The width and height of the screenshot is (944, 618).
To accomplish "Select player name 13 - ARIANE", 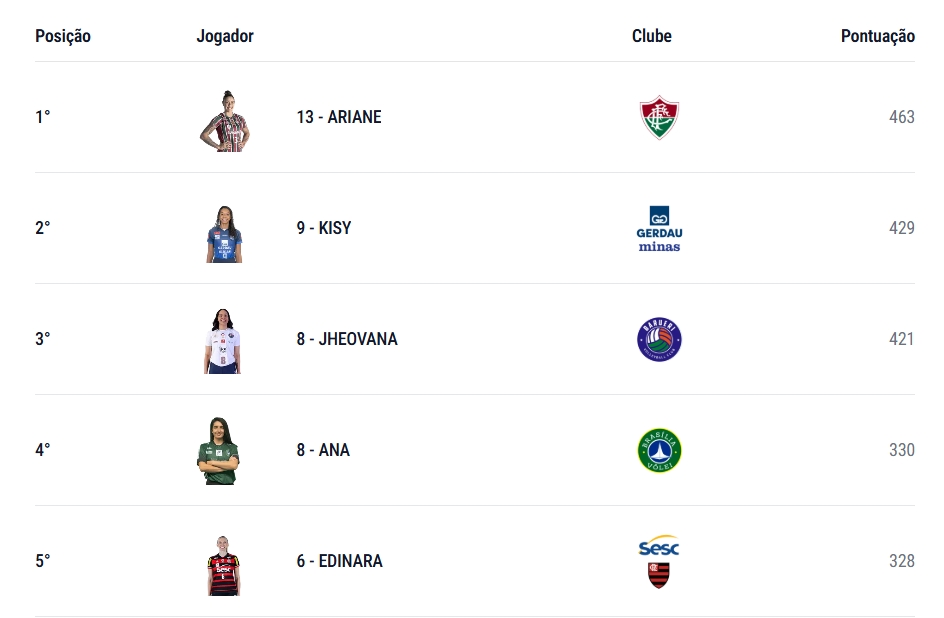I will click(x=339, y=117).
